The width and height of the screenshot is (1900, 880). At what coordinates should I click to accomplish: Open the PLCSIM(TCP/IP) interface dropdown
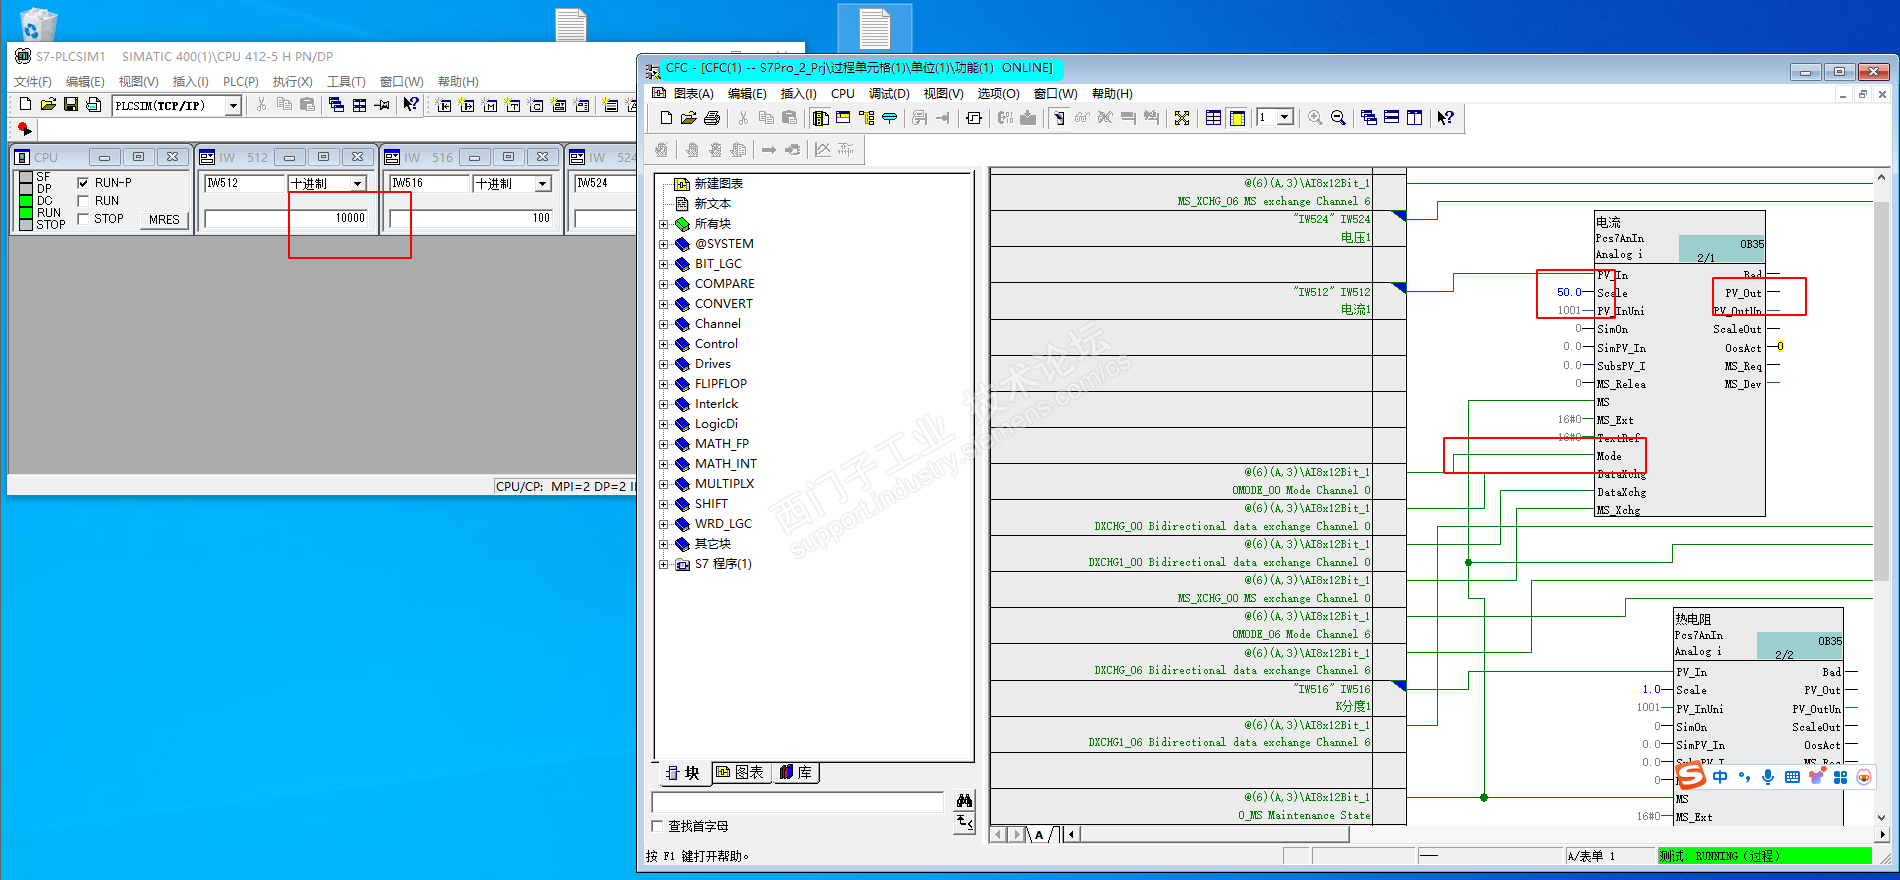[x=233, y=106]
